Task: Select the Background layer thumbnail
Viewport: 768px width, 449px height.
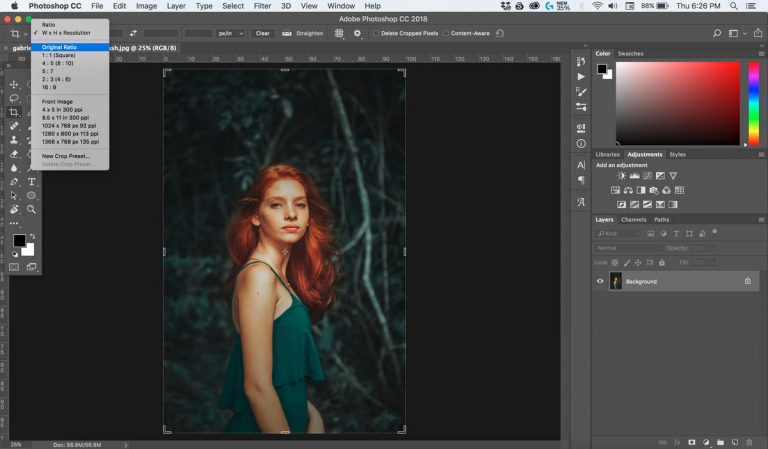Action: pyautogui.click(x=615, y=281)
